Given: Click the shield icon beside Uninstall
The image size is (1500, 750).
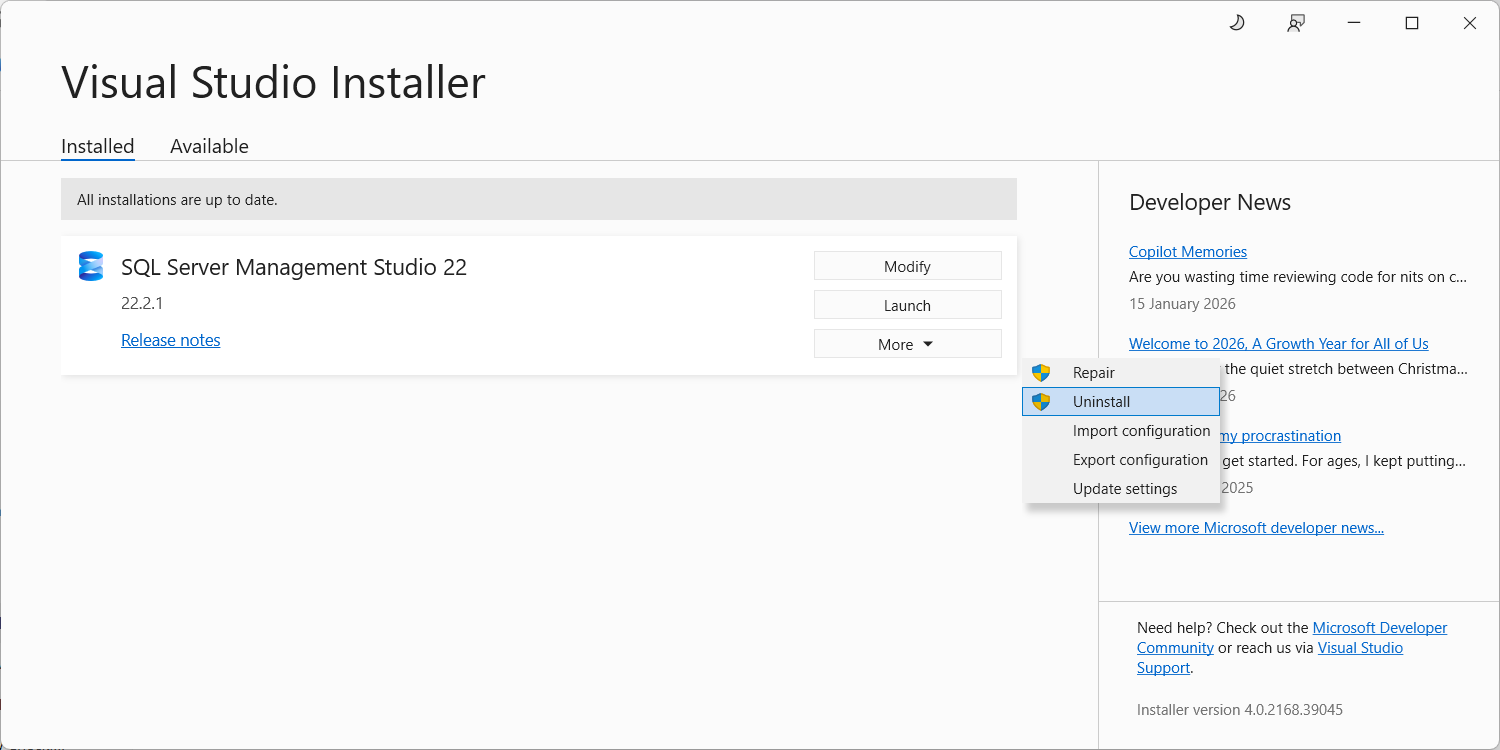Looking at the screenshot, I should coord(1041,402).
